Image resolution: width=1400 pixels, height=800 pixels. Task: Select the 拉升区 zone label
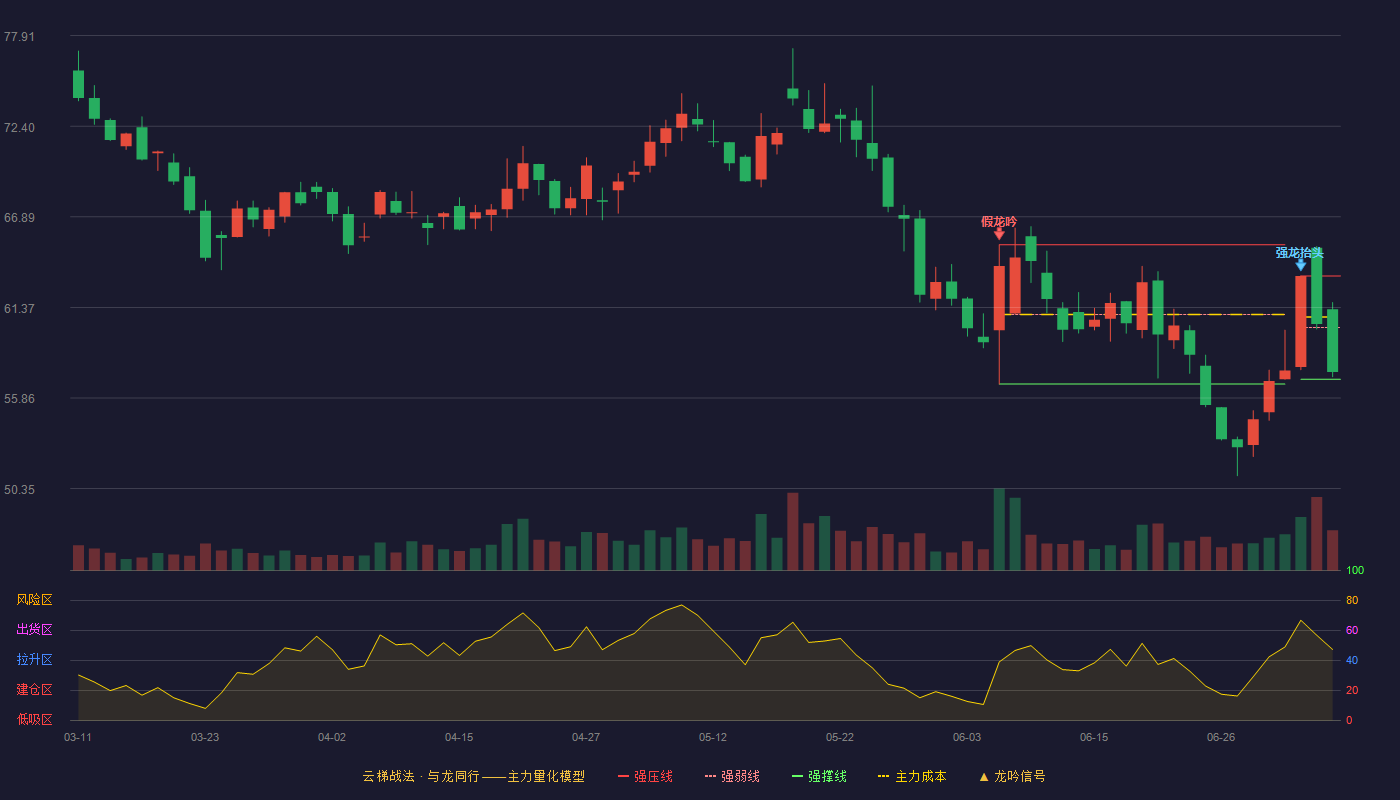(x=34, y=660)
